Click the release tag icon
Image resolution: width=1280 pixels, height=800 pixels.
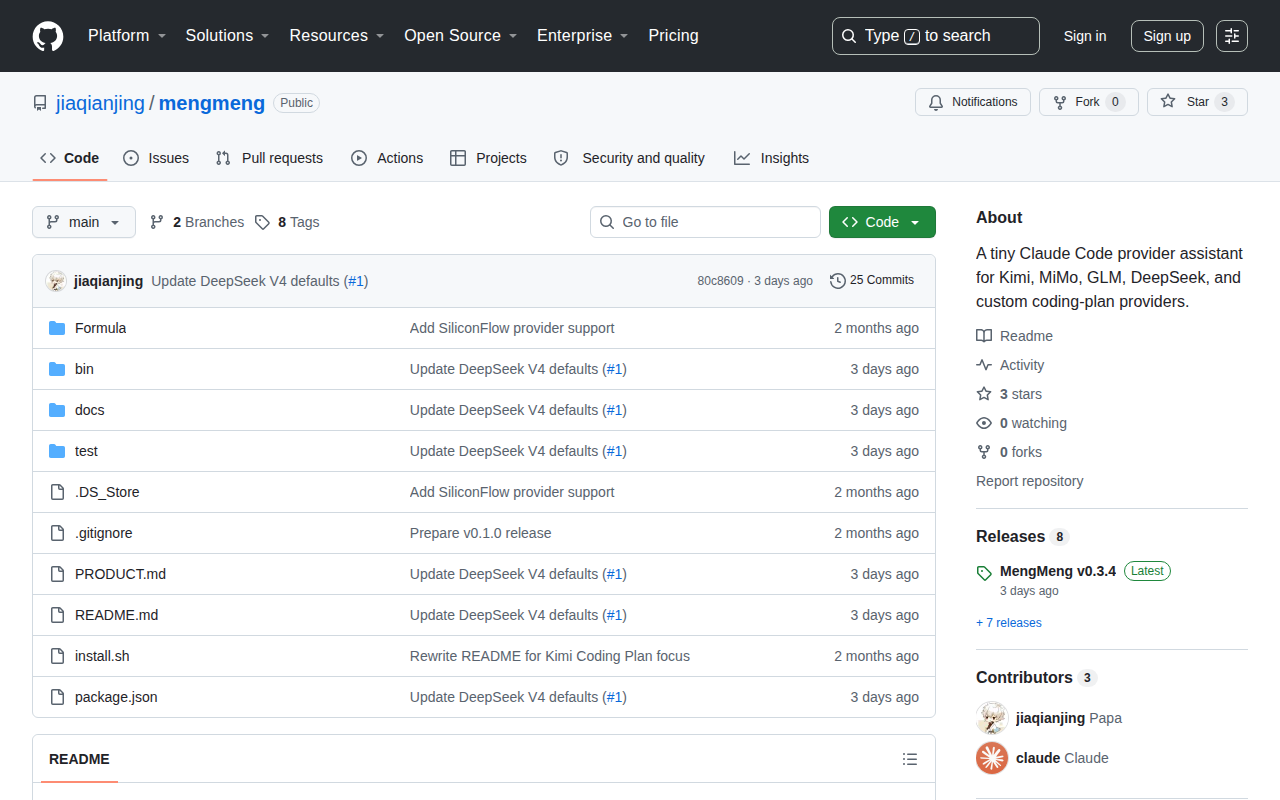pos(984,573)
